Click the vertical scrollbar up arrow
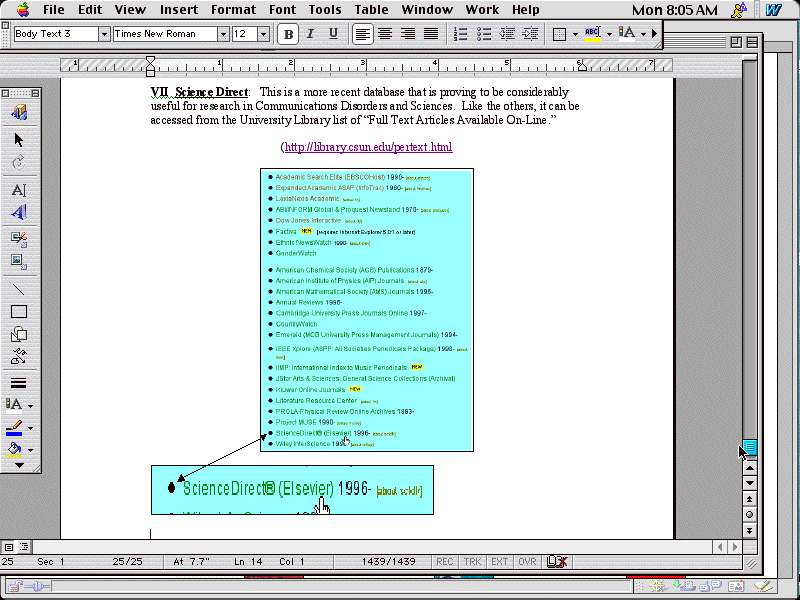Viewport: 800px width, 600px height. 749,468
